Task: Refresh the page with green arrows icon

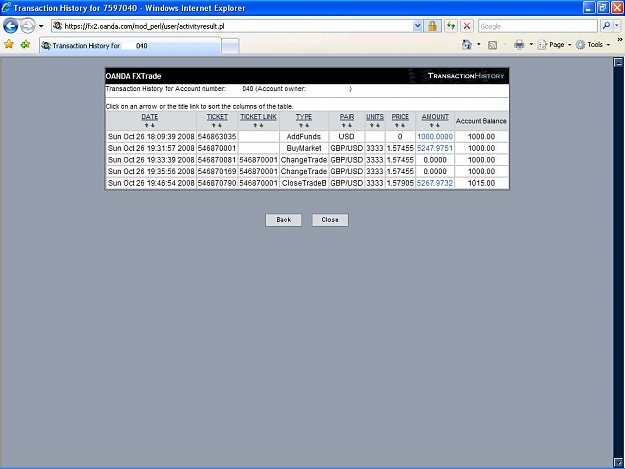Action: point(451,26)
